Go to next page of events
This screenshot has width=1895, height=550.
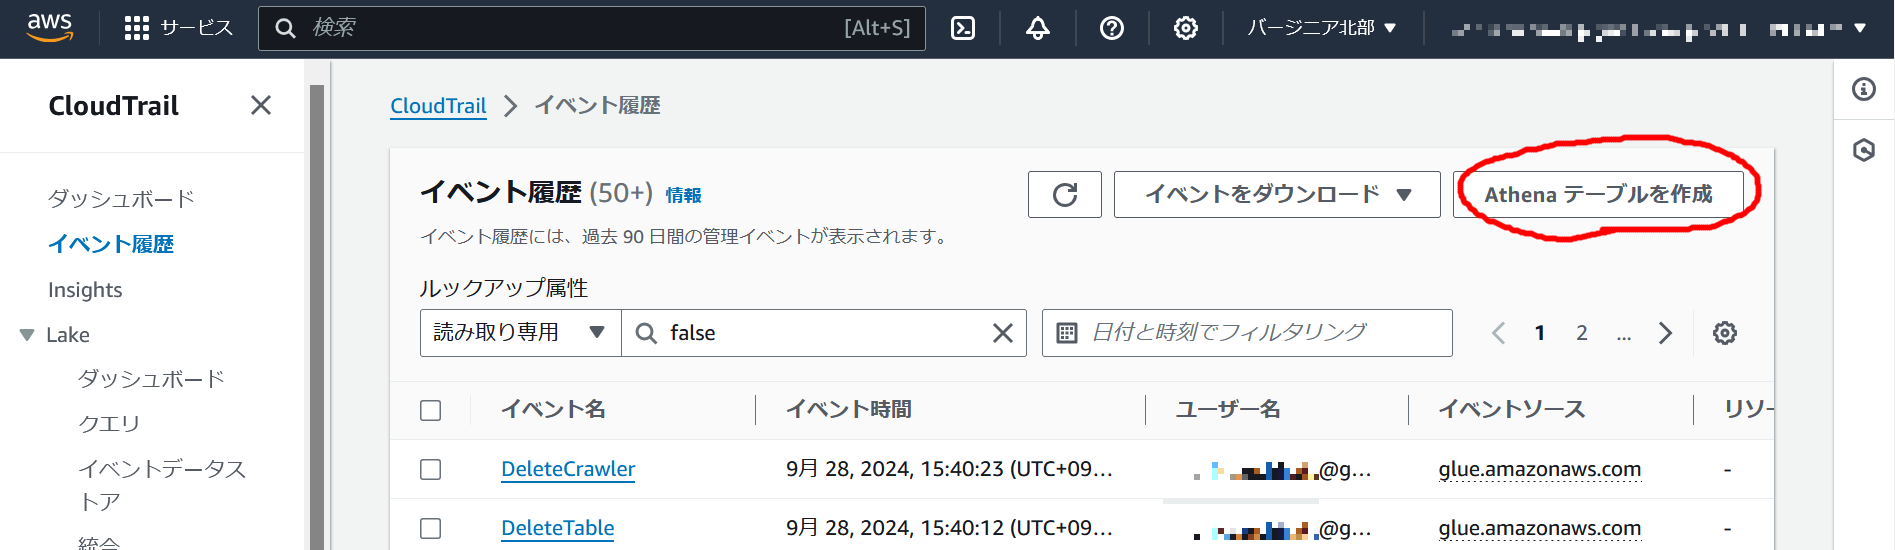pyautogui.click(x=1665, y=333)
